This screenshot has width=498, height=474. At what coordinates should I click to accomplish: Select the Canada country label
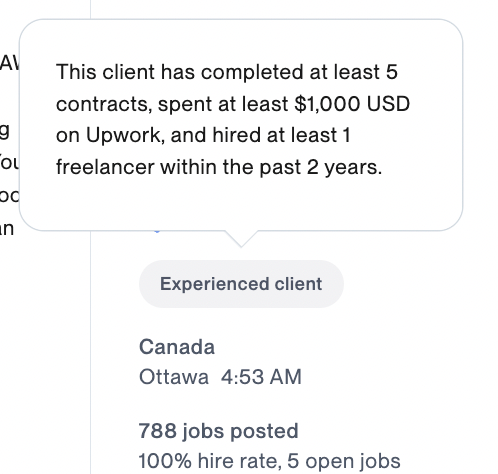tap(177, 347)
